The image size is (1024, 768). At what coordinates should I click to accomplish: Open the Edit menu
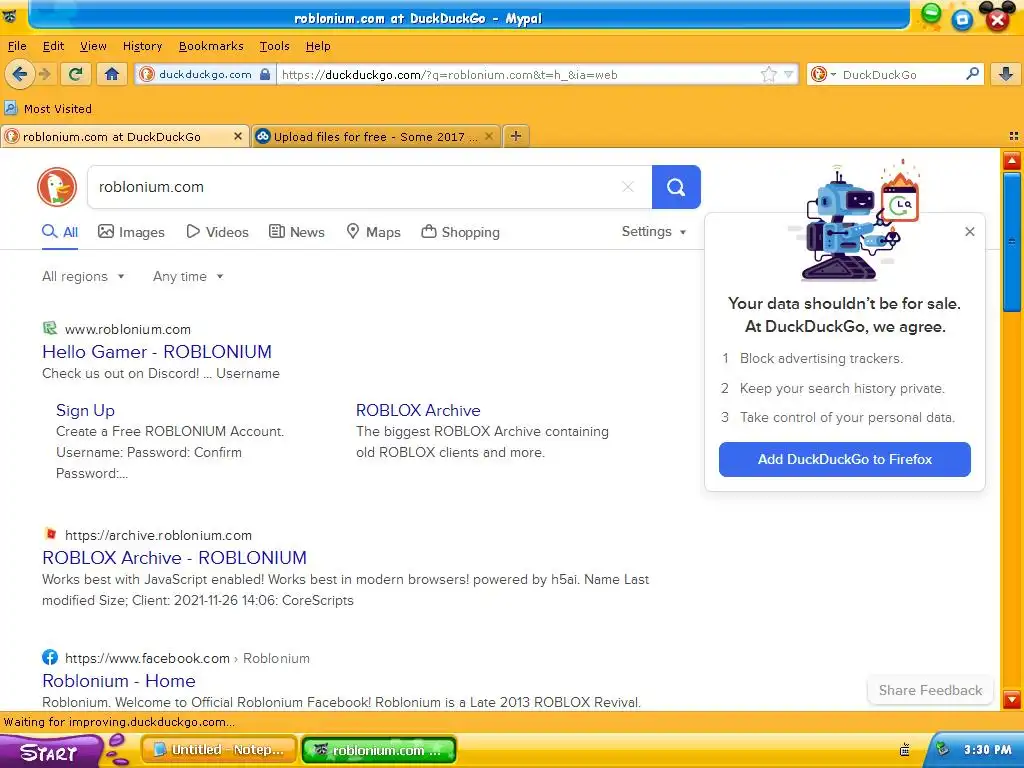click(54, 46)
